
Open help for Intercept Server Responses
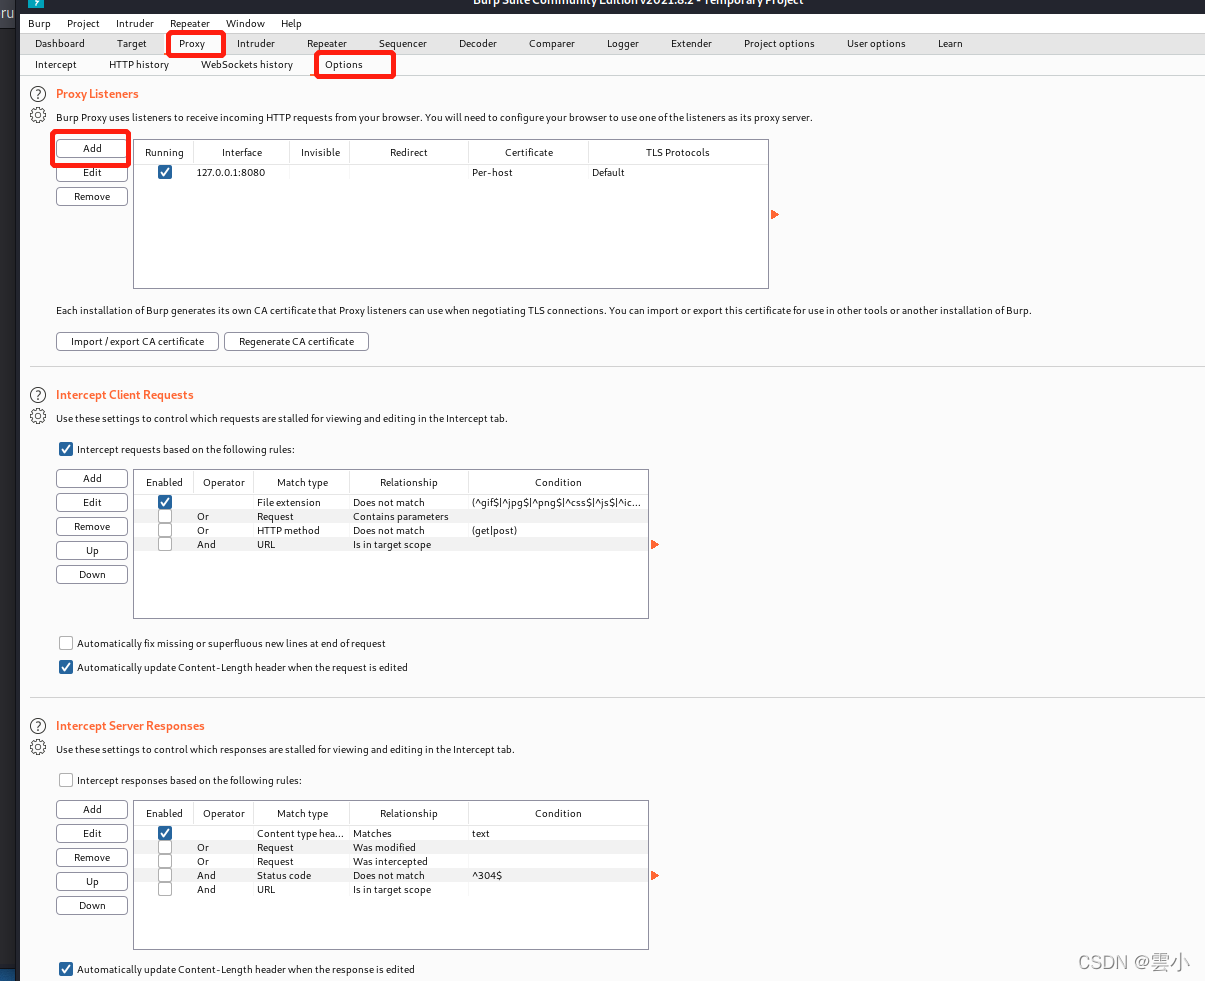point(38,726)
